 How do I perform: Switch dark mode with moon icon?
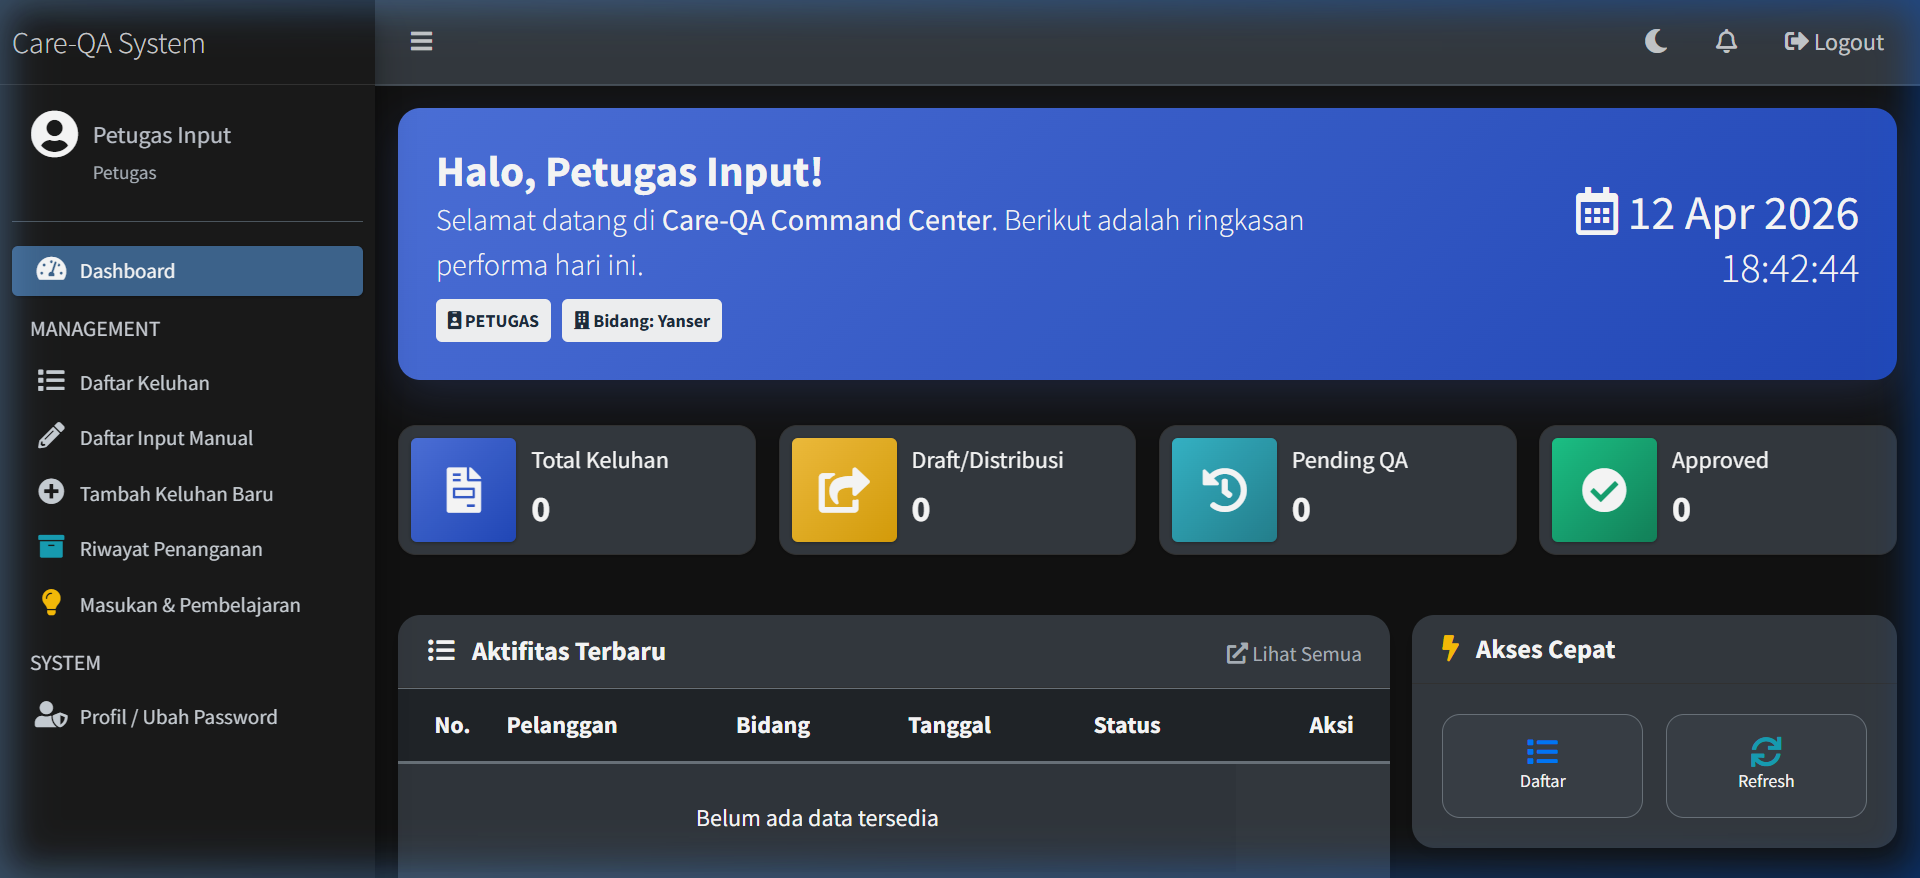coord(1656,41)
